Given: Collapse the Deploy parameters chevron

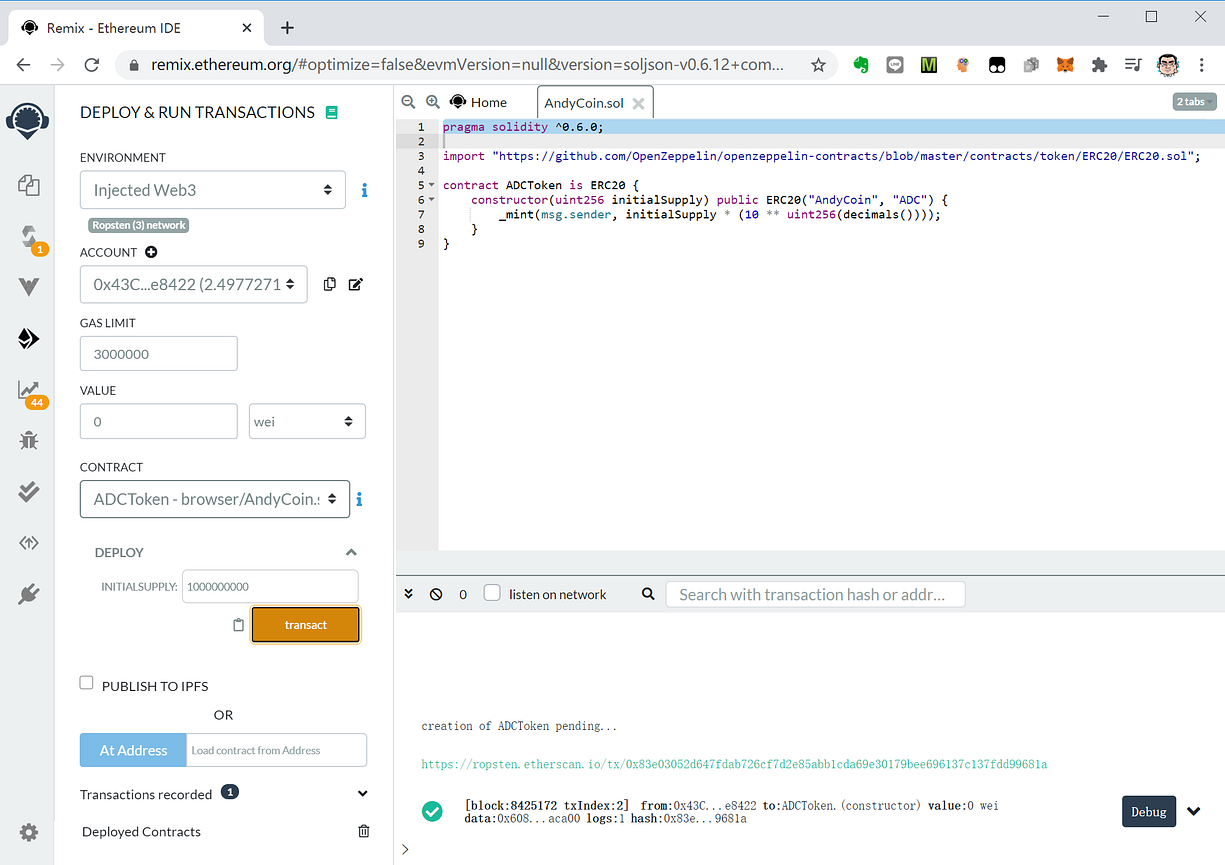Looking at the screenshot, I should coord(351,552).
